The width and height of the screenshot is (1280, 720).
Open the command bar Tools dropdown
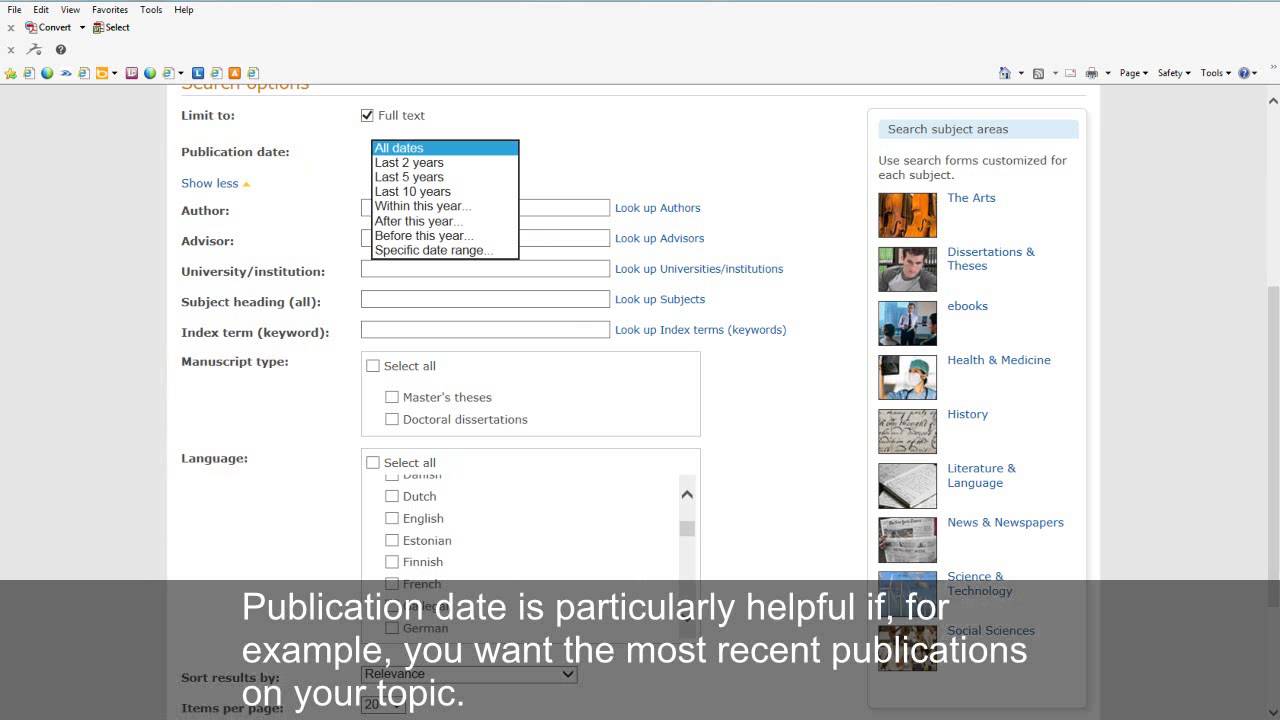[x=1216, y=73]
